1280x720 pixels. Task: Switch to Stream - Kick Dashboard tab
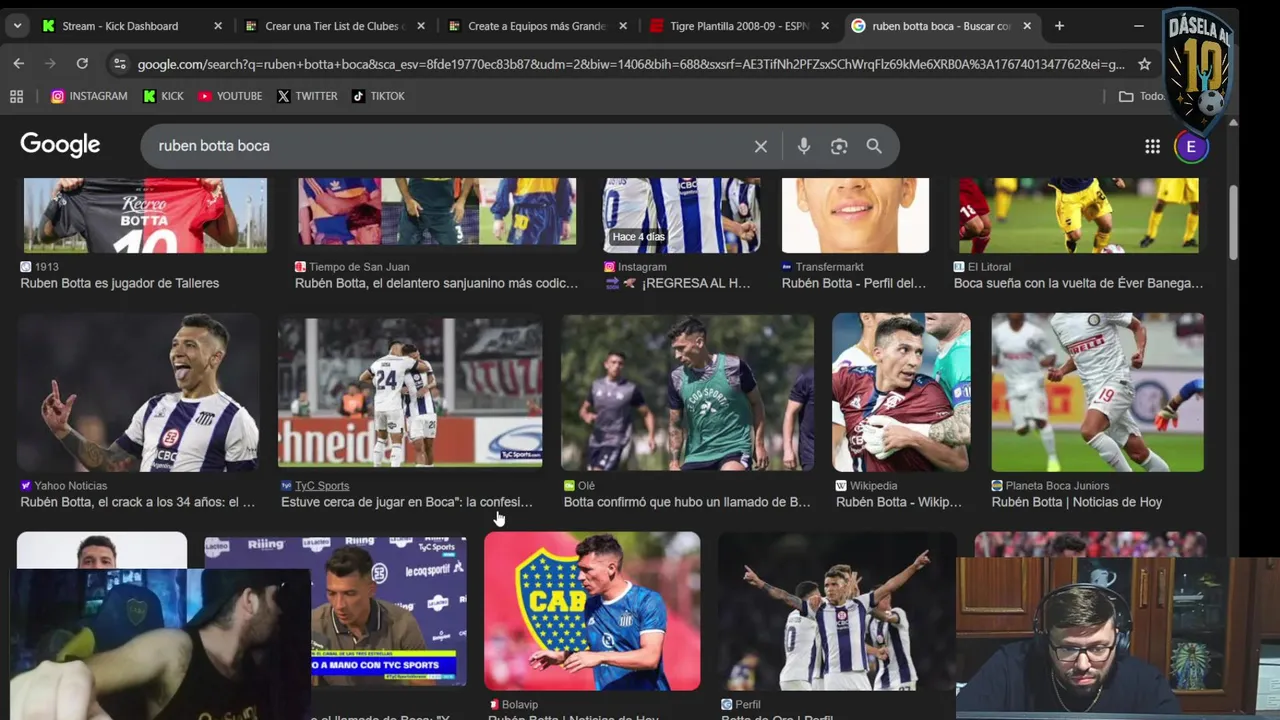coord(131,26)
